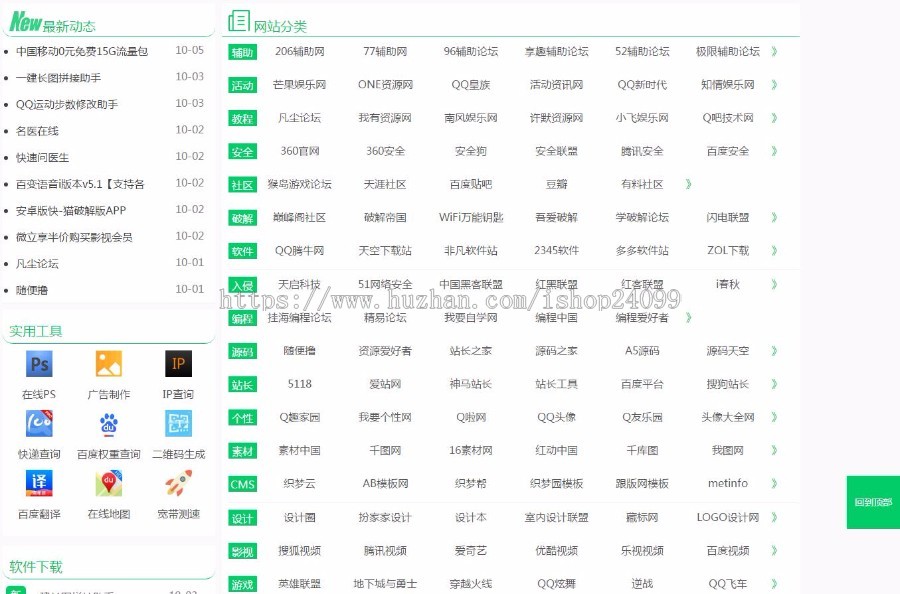Screen dimensions: 900x594
Task: Expand more links in the 辅助 row
Action: click(774, 52)
